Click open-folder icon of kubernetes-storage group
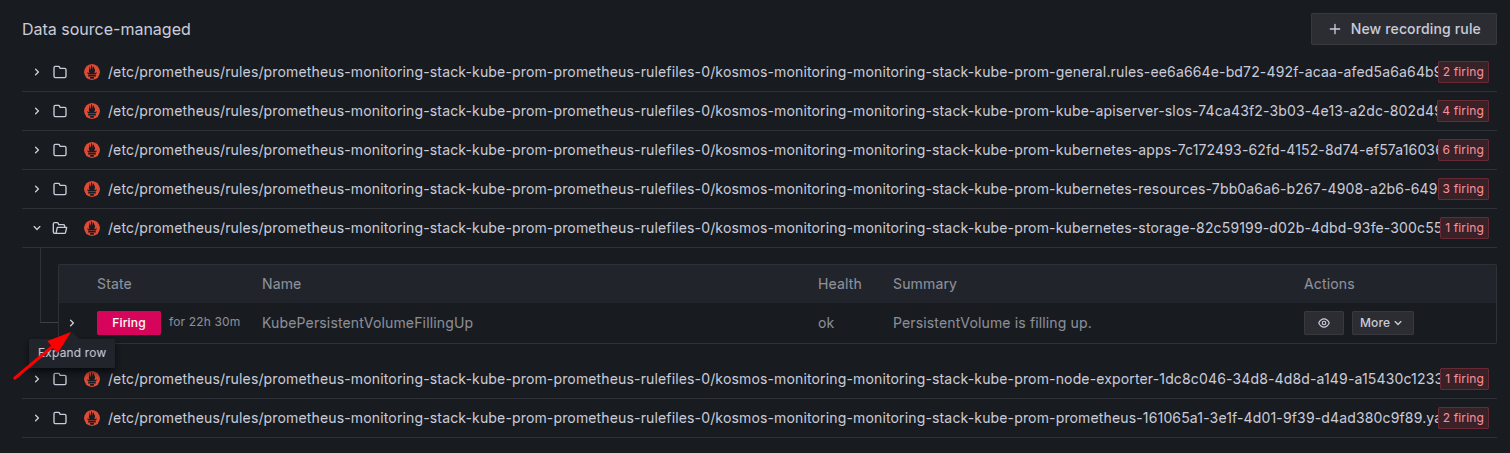This screenshot has height=453, width=1510. 60,228
